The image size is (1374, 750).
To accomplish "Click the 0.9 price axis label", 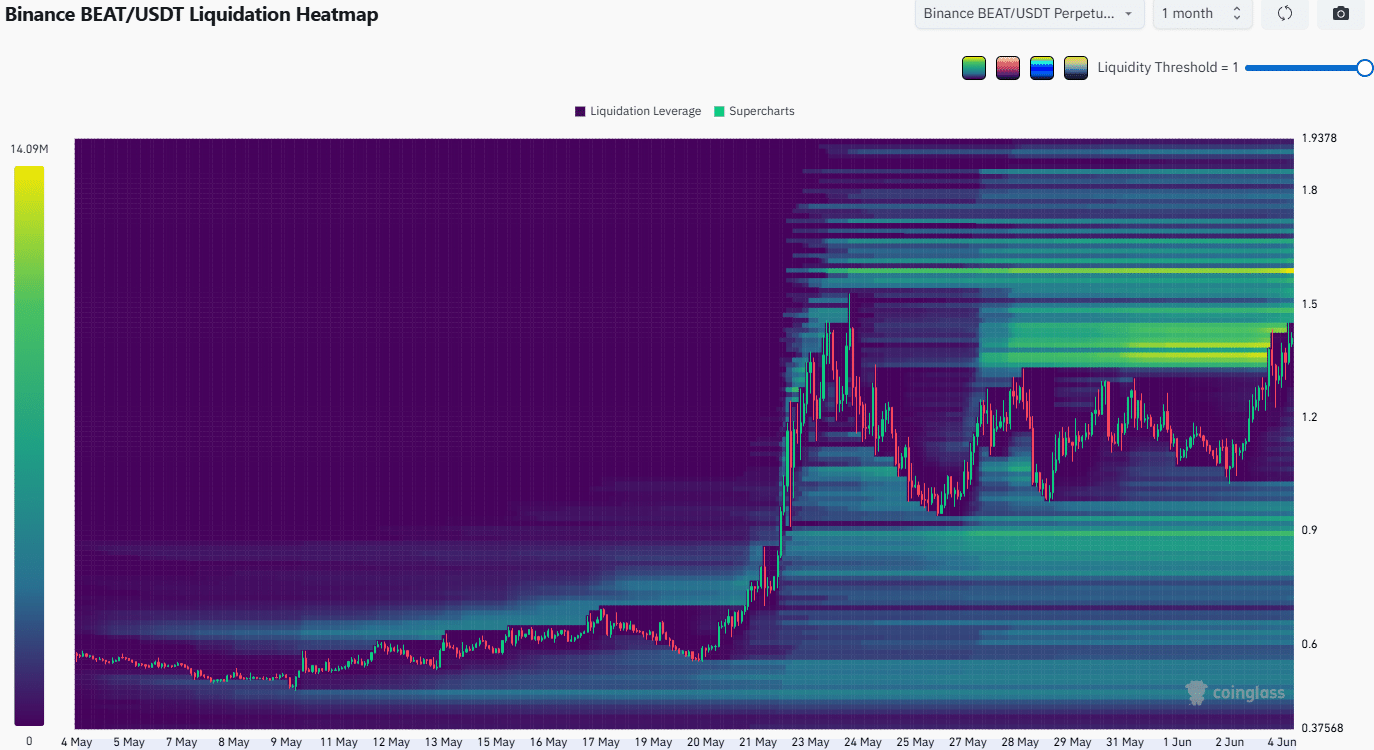I will (1309, 530).
